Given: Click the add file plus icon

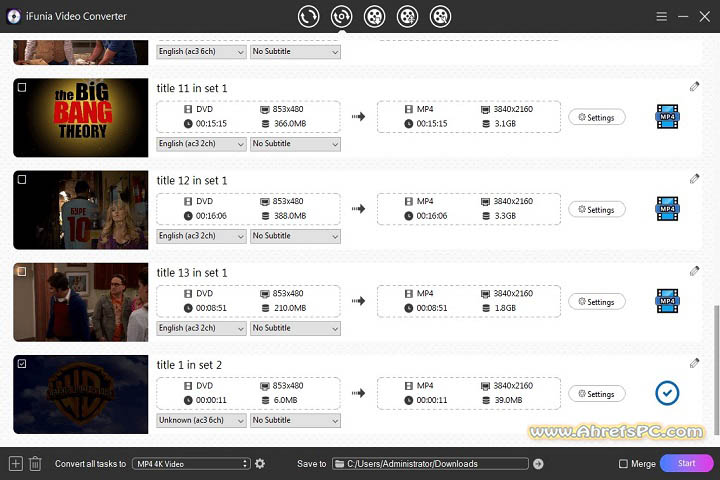Looking at the screenshot, I should click(15, 463).
